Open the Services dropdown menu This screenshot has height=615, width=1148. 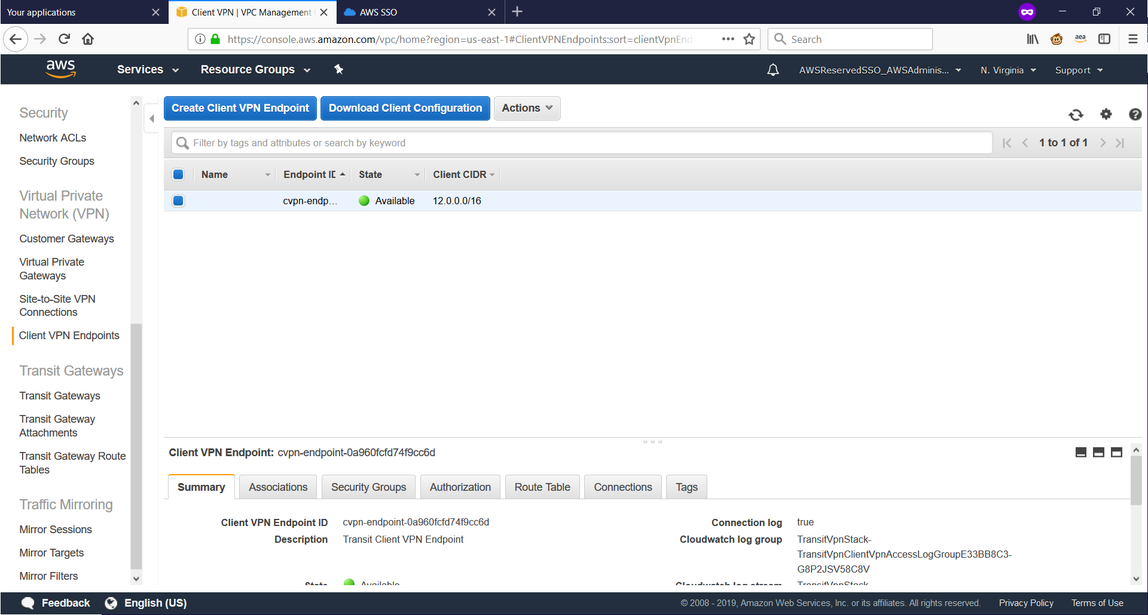point(148,70)
